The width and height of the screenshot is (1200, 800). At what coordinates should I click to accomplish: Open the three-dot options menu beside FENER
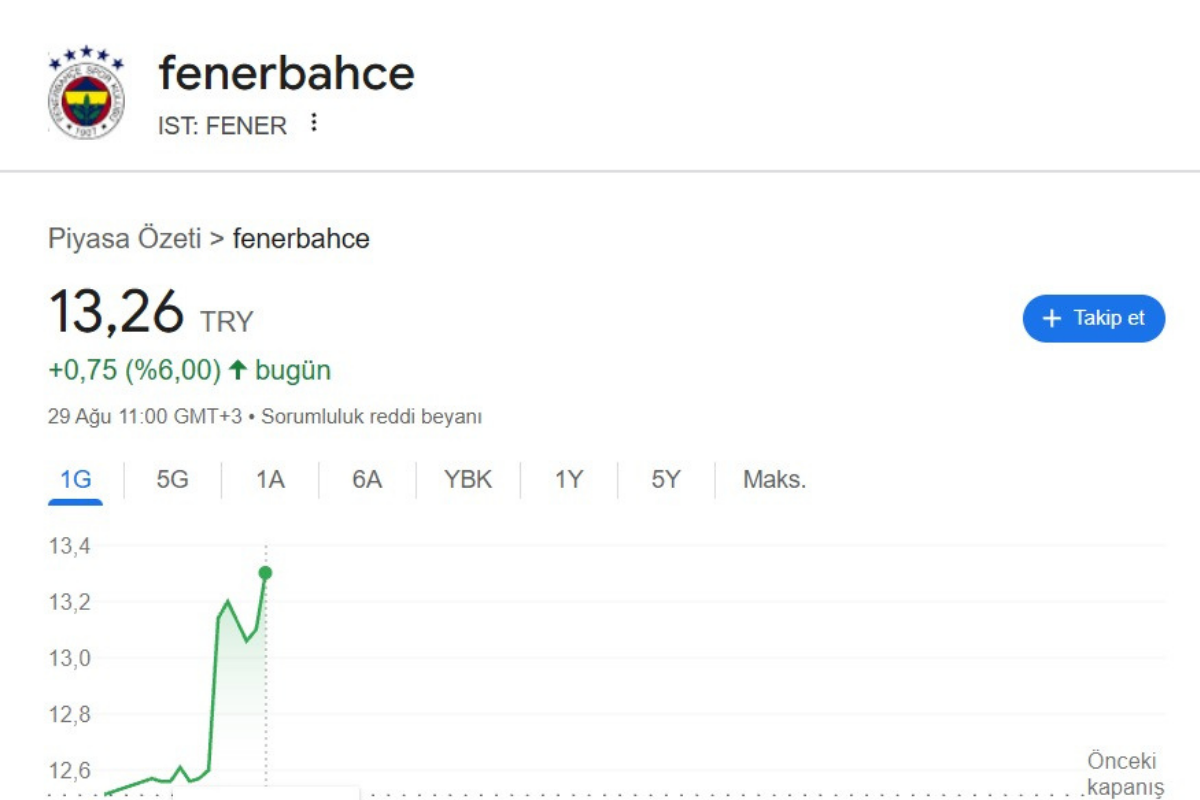[314, 123]
